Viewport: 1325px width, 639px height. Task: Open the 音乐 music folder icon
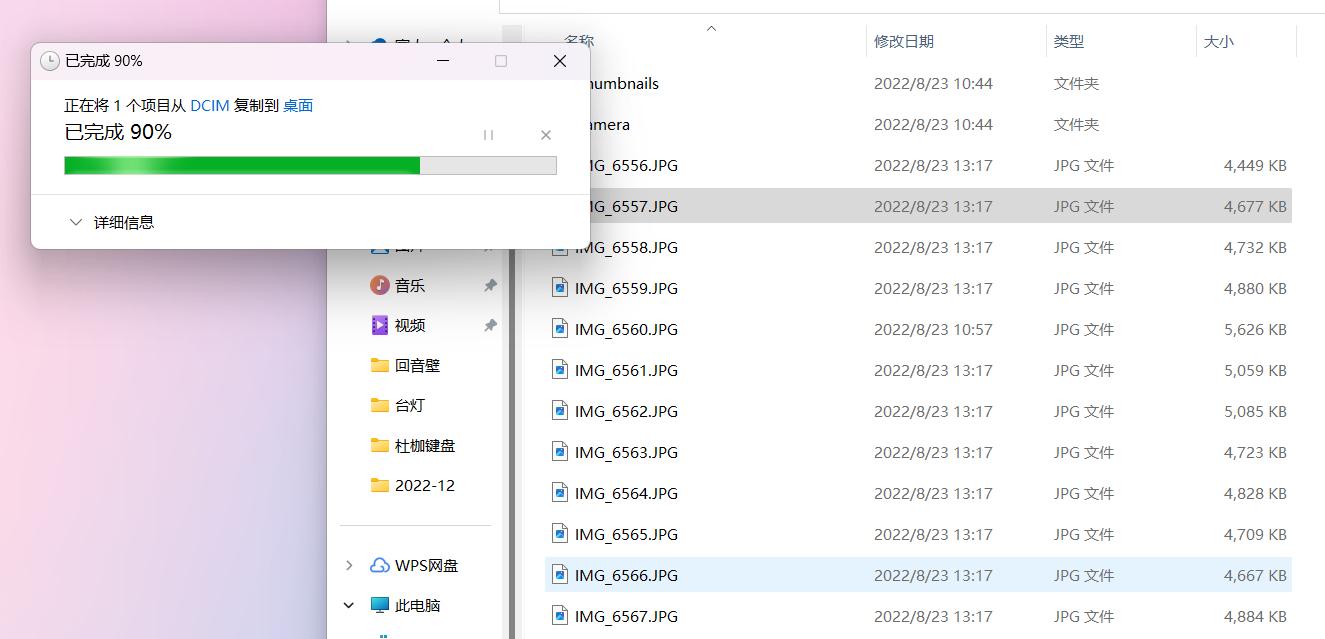379,285
